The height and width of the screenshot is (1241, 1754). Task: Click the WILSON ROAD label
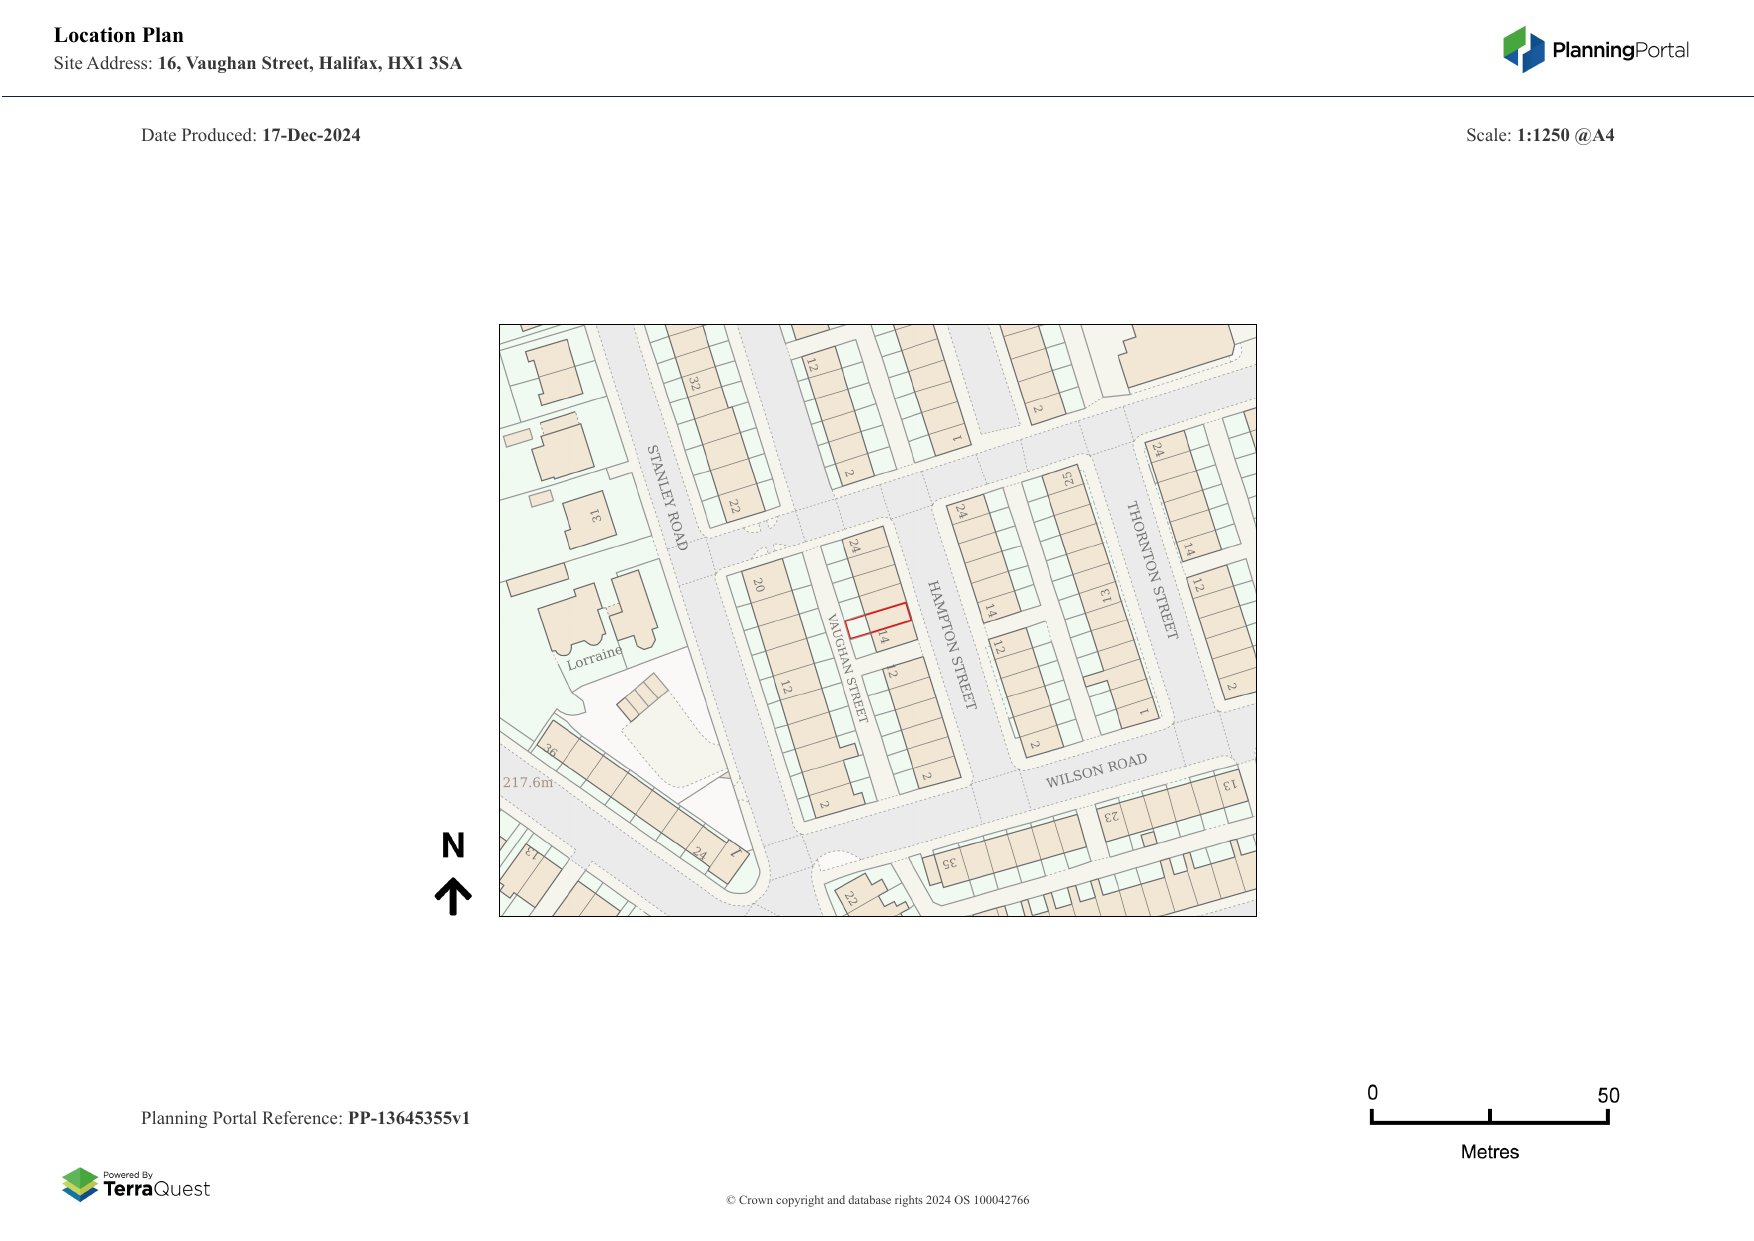1096,771
